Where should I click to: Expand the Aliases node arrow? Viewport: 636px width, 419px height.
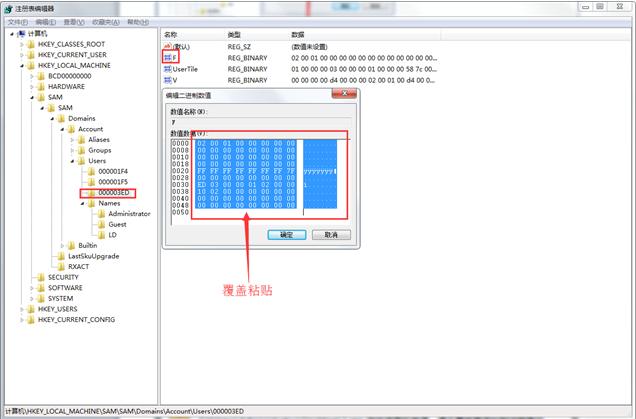(73, 140)
